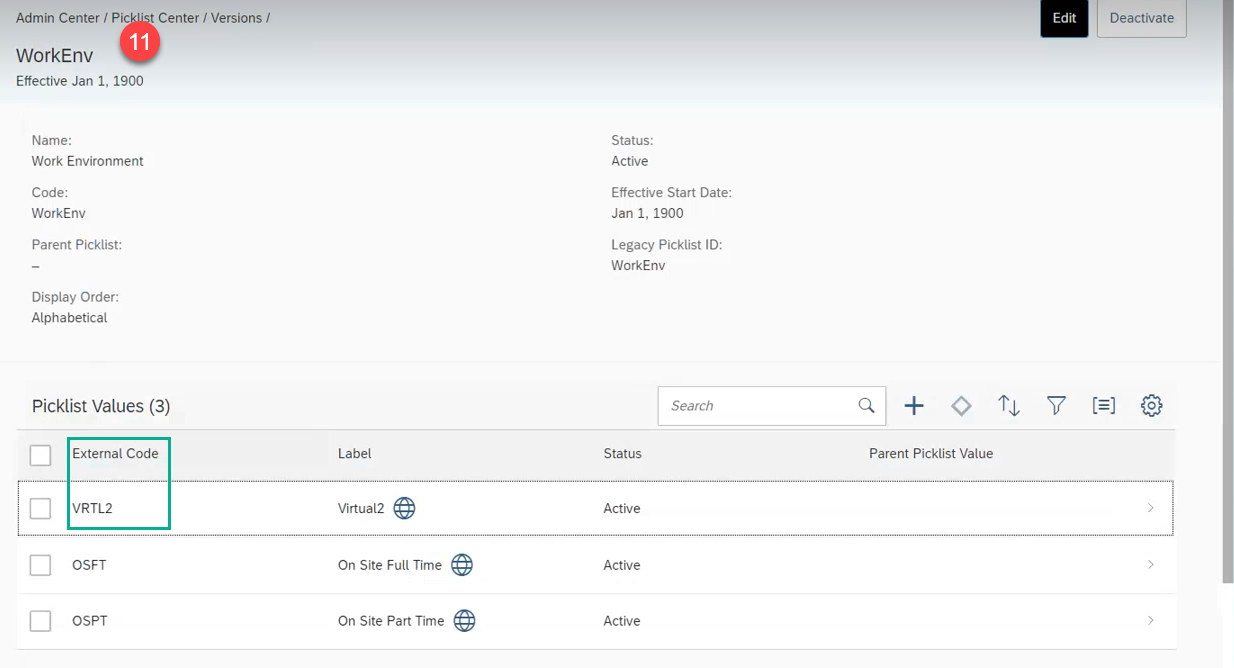Open the Versions breadcrumb link
Viewport: 1234px width, 668px height.
[236, 18]
